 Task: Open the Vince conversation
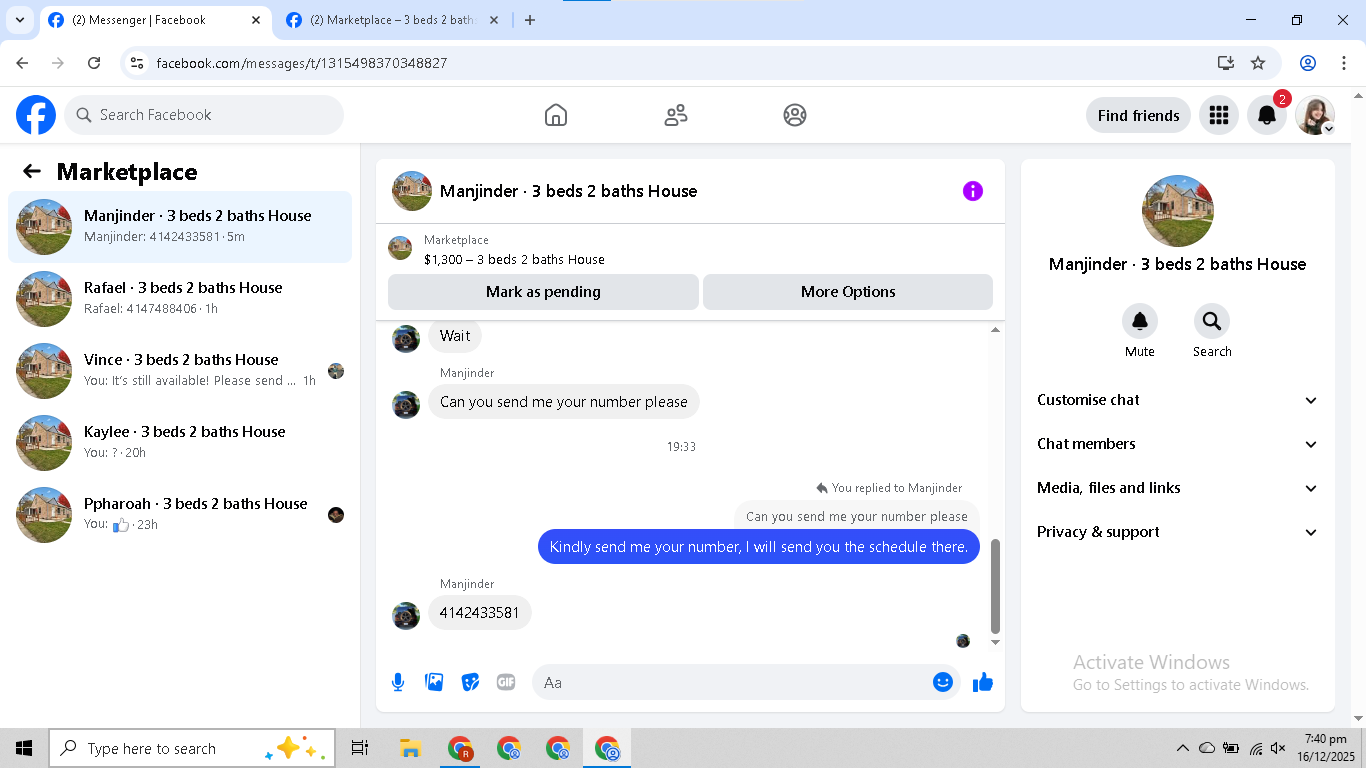180,371
